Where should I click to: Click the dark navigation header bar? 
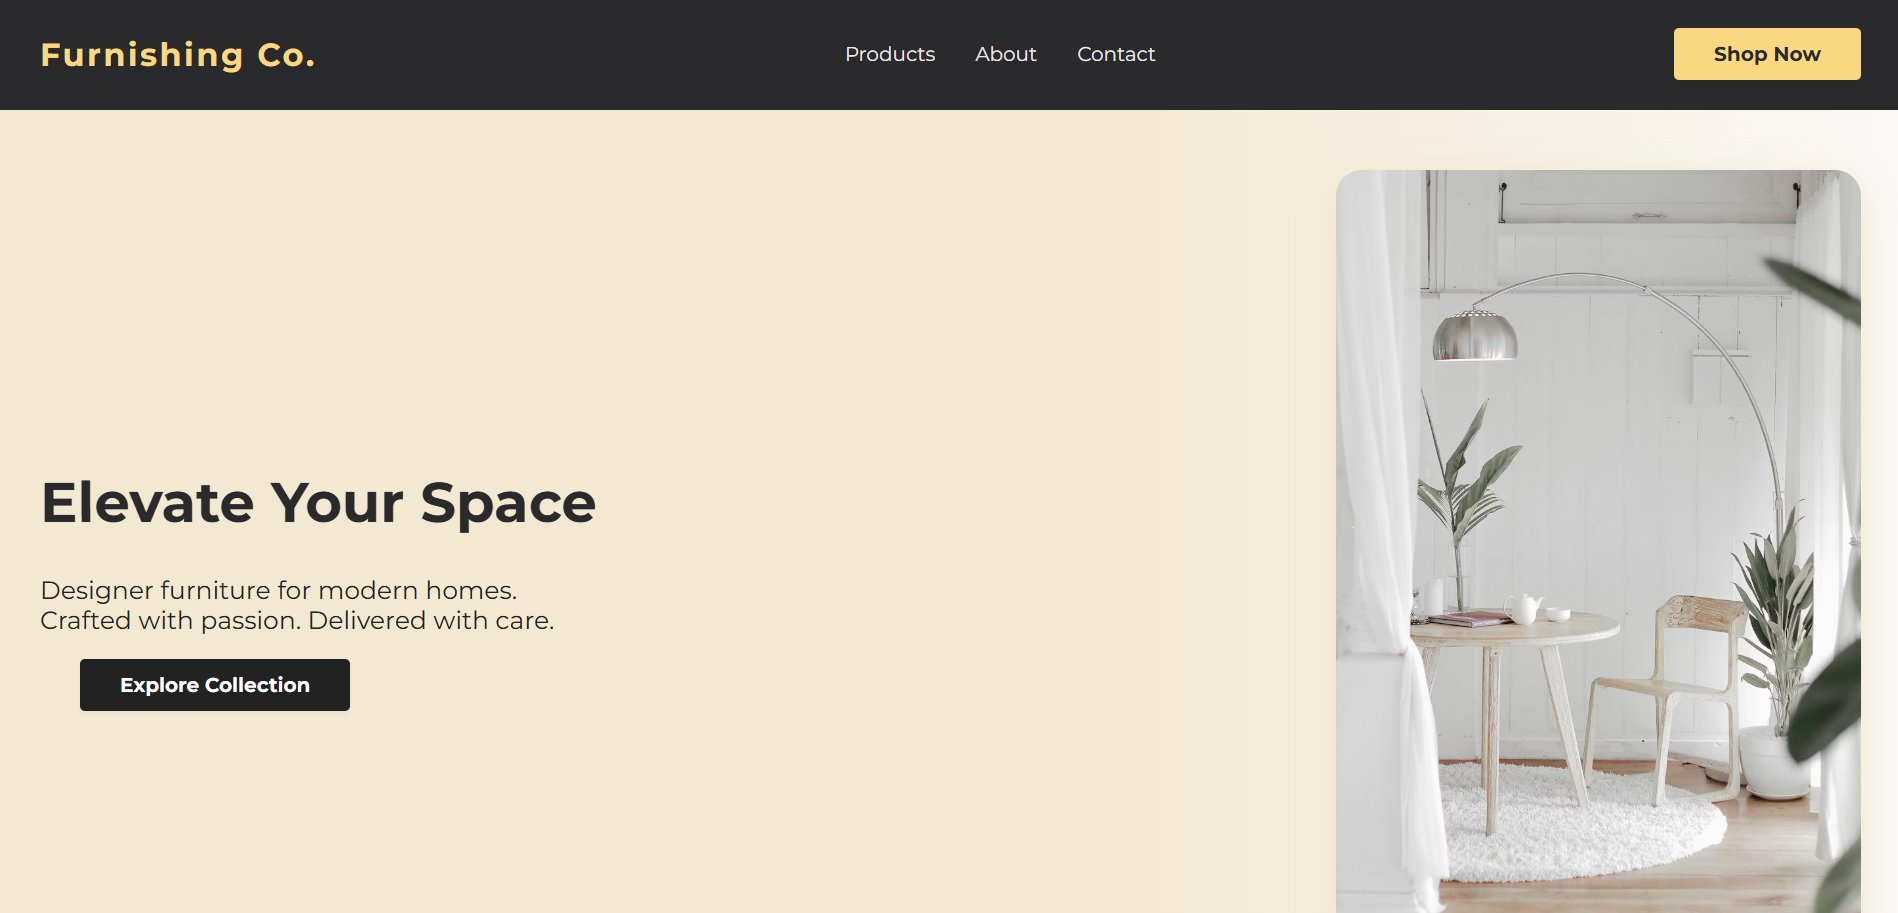600,54
